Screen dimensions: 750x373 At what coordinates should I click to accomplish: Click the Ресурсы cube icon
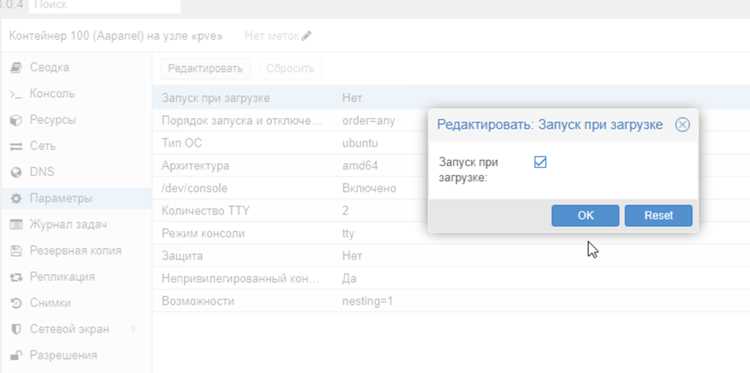pos(16,120)
